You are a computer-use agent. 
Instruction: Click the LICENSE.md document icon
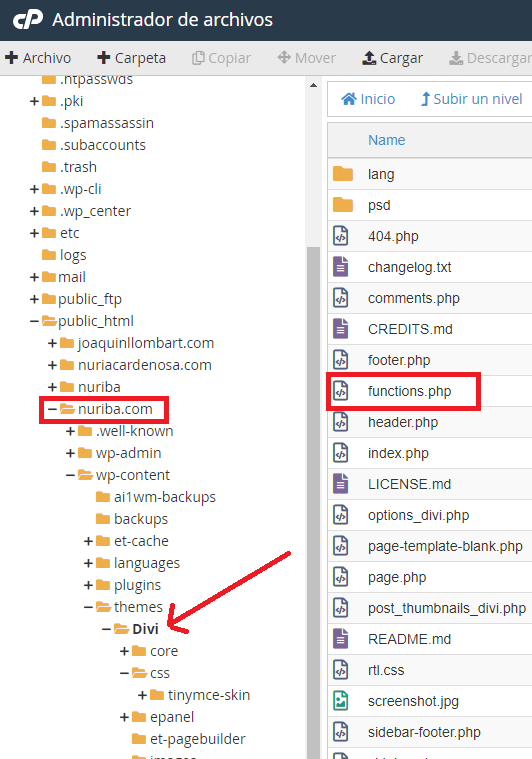point(341,484)
